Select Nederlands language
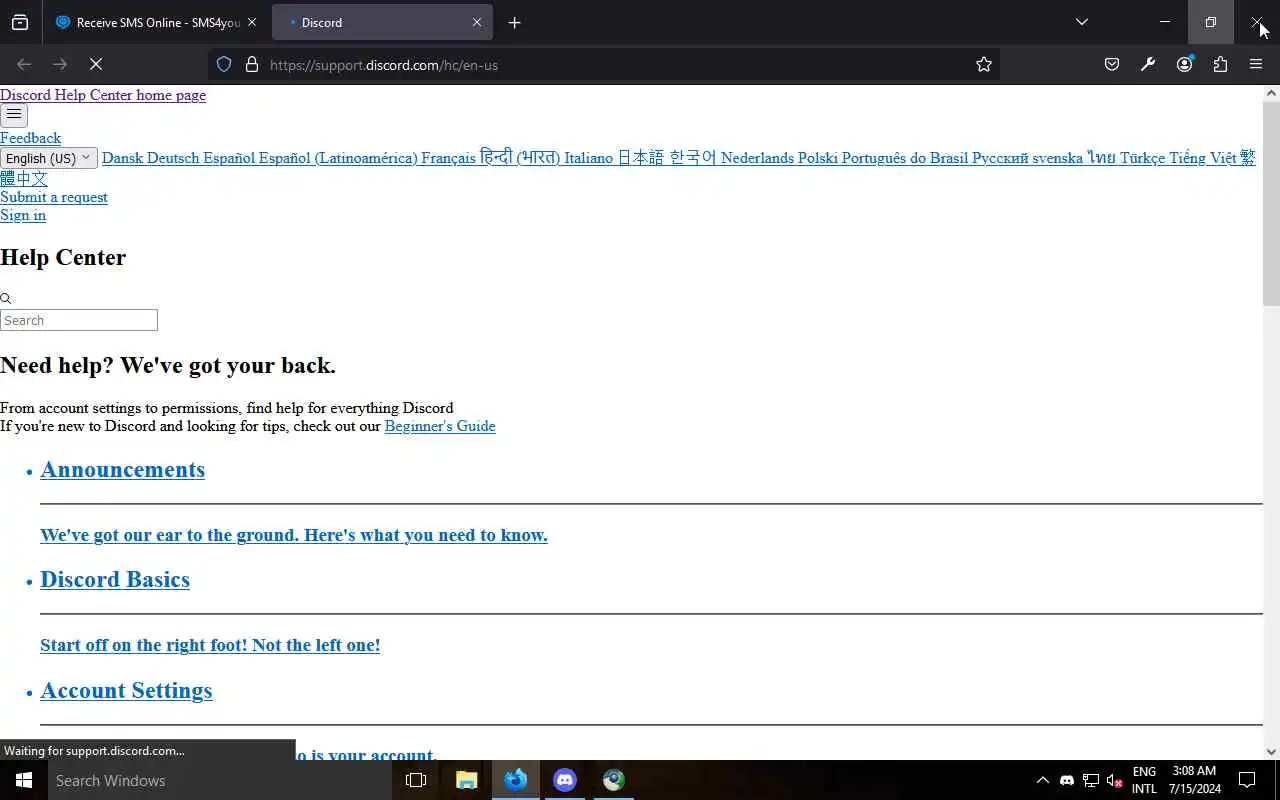Viewport: 1280px width, 800px height. pyautogui.click(x=757, y=158)
